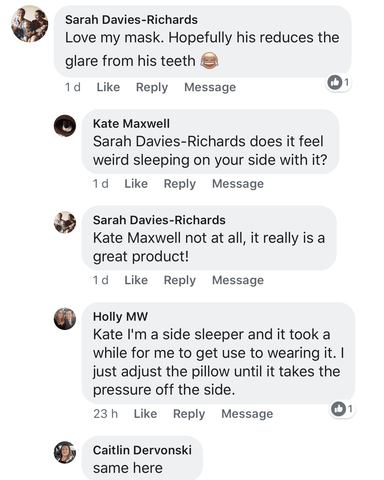This screenshot has width=384, height=480.
Task: View the like reaction on the mask comment
Action: (x=338, y=82)
